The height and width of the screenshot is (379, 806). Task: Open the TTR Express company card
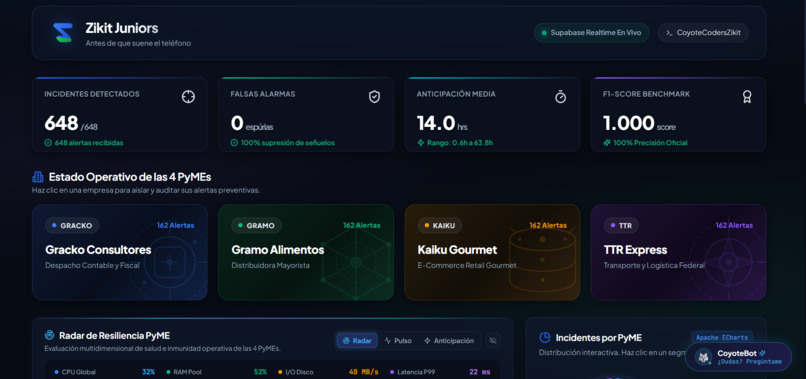point(679,252)
